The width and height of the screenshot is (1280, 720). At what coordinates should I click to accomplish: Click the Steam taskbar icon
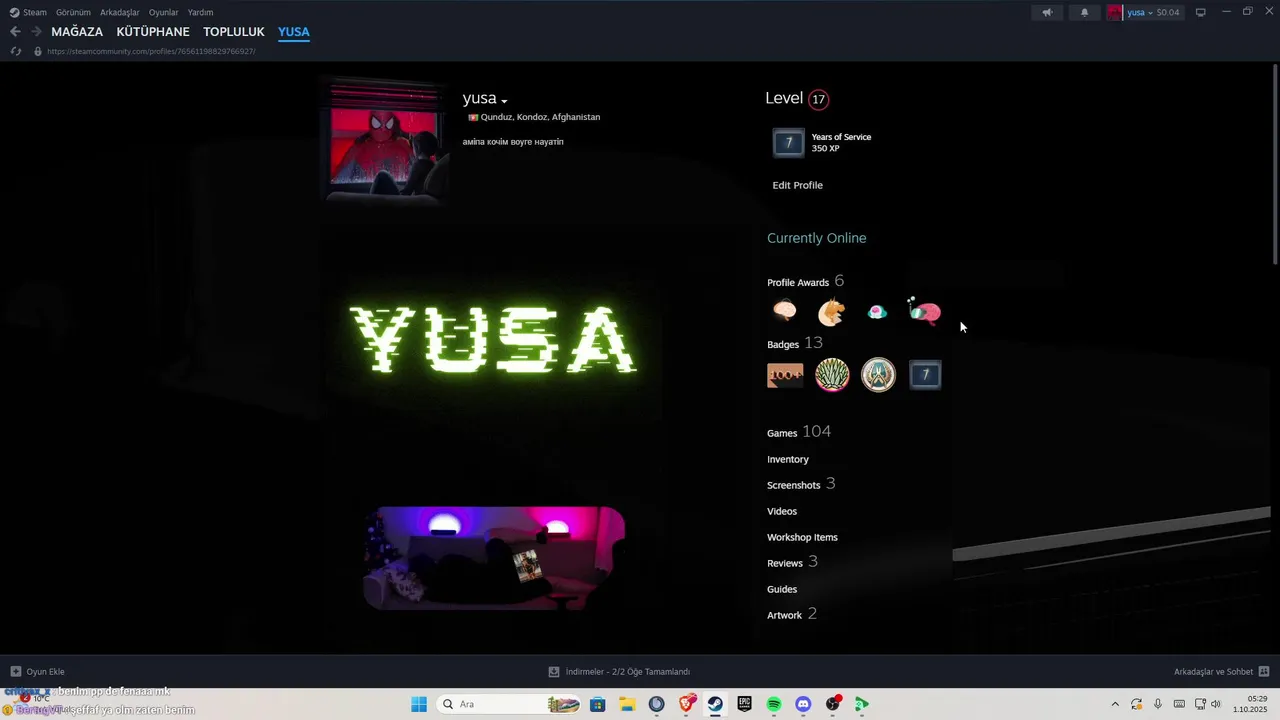coord(716,704)
